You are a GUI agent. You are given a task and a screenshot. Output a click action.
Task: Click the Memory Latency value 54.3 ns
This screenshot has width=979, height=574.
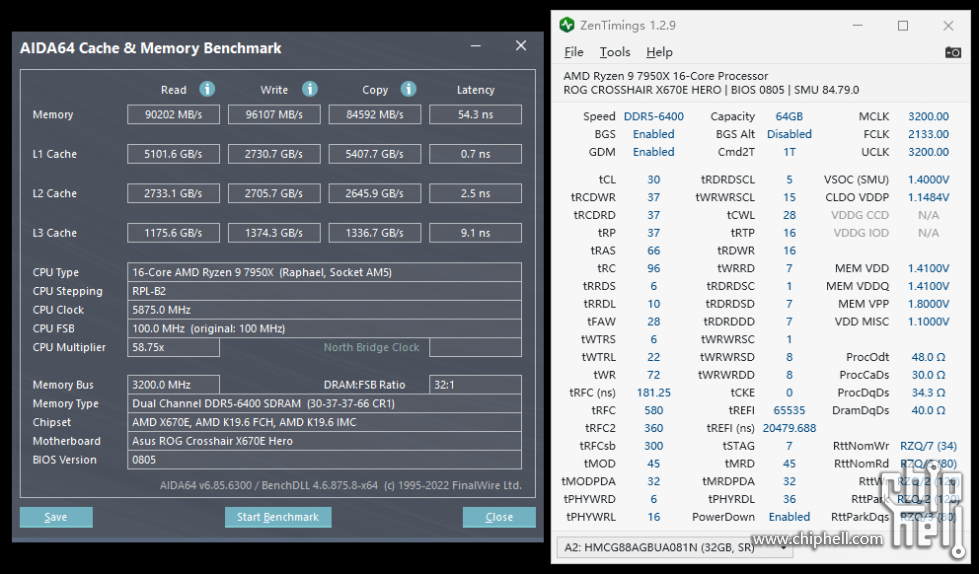click(476, 114)
